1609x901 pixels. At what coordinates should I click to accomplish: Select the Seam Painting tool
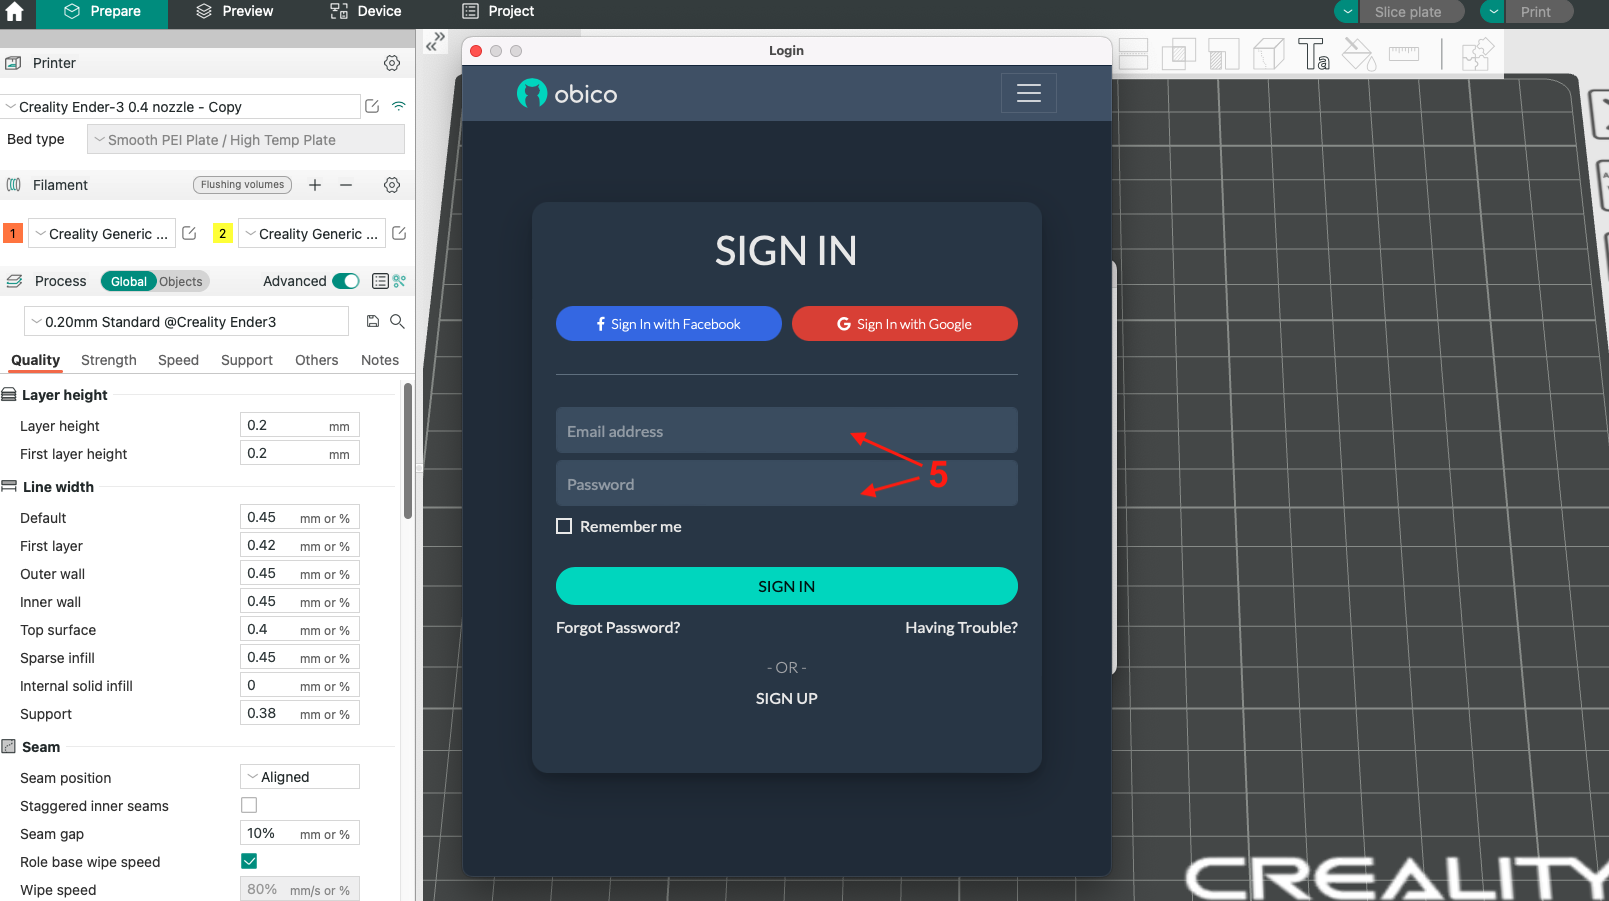[x=1269, y=54]
